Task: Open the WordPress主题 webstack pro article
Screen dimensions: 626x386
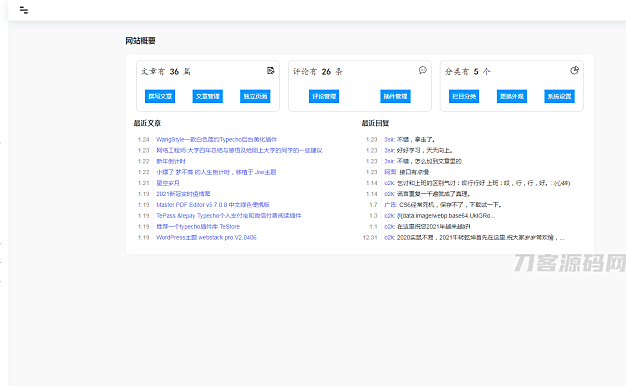Action: click(x=206, y=238)
